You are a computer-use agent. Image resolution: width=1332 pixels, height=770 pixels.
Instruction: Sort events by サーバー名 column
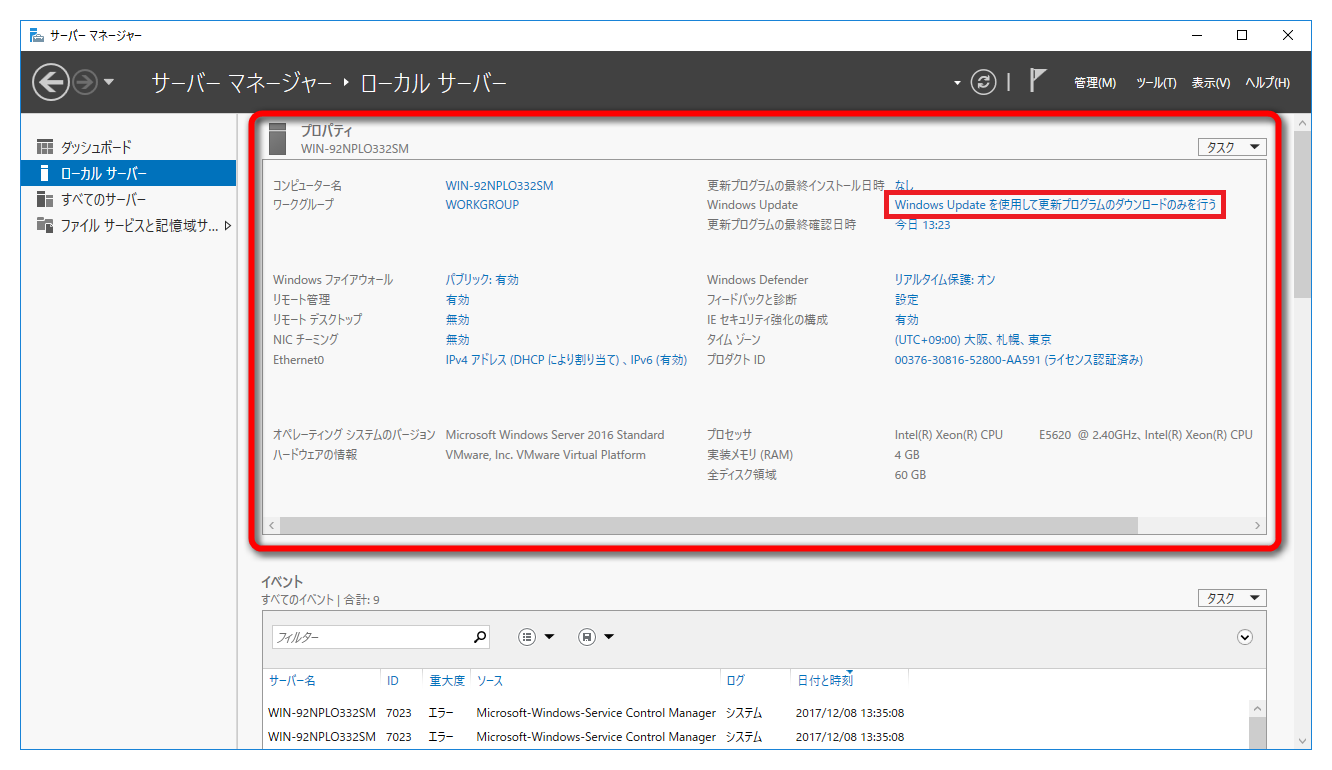point(292,681)
